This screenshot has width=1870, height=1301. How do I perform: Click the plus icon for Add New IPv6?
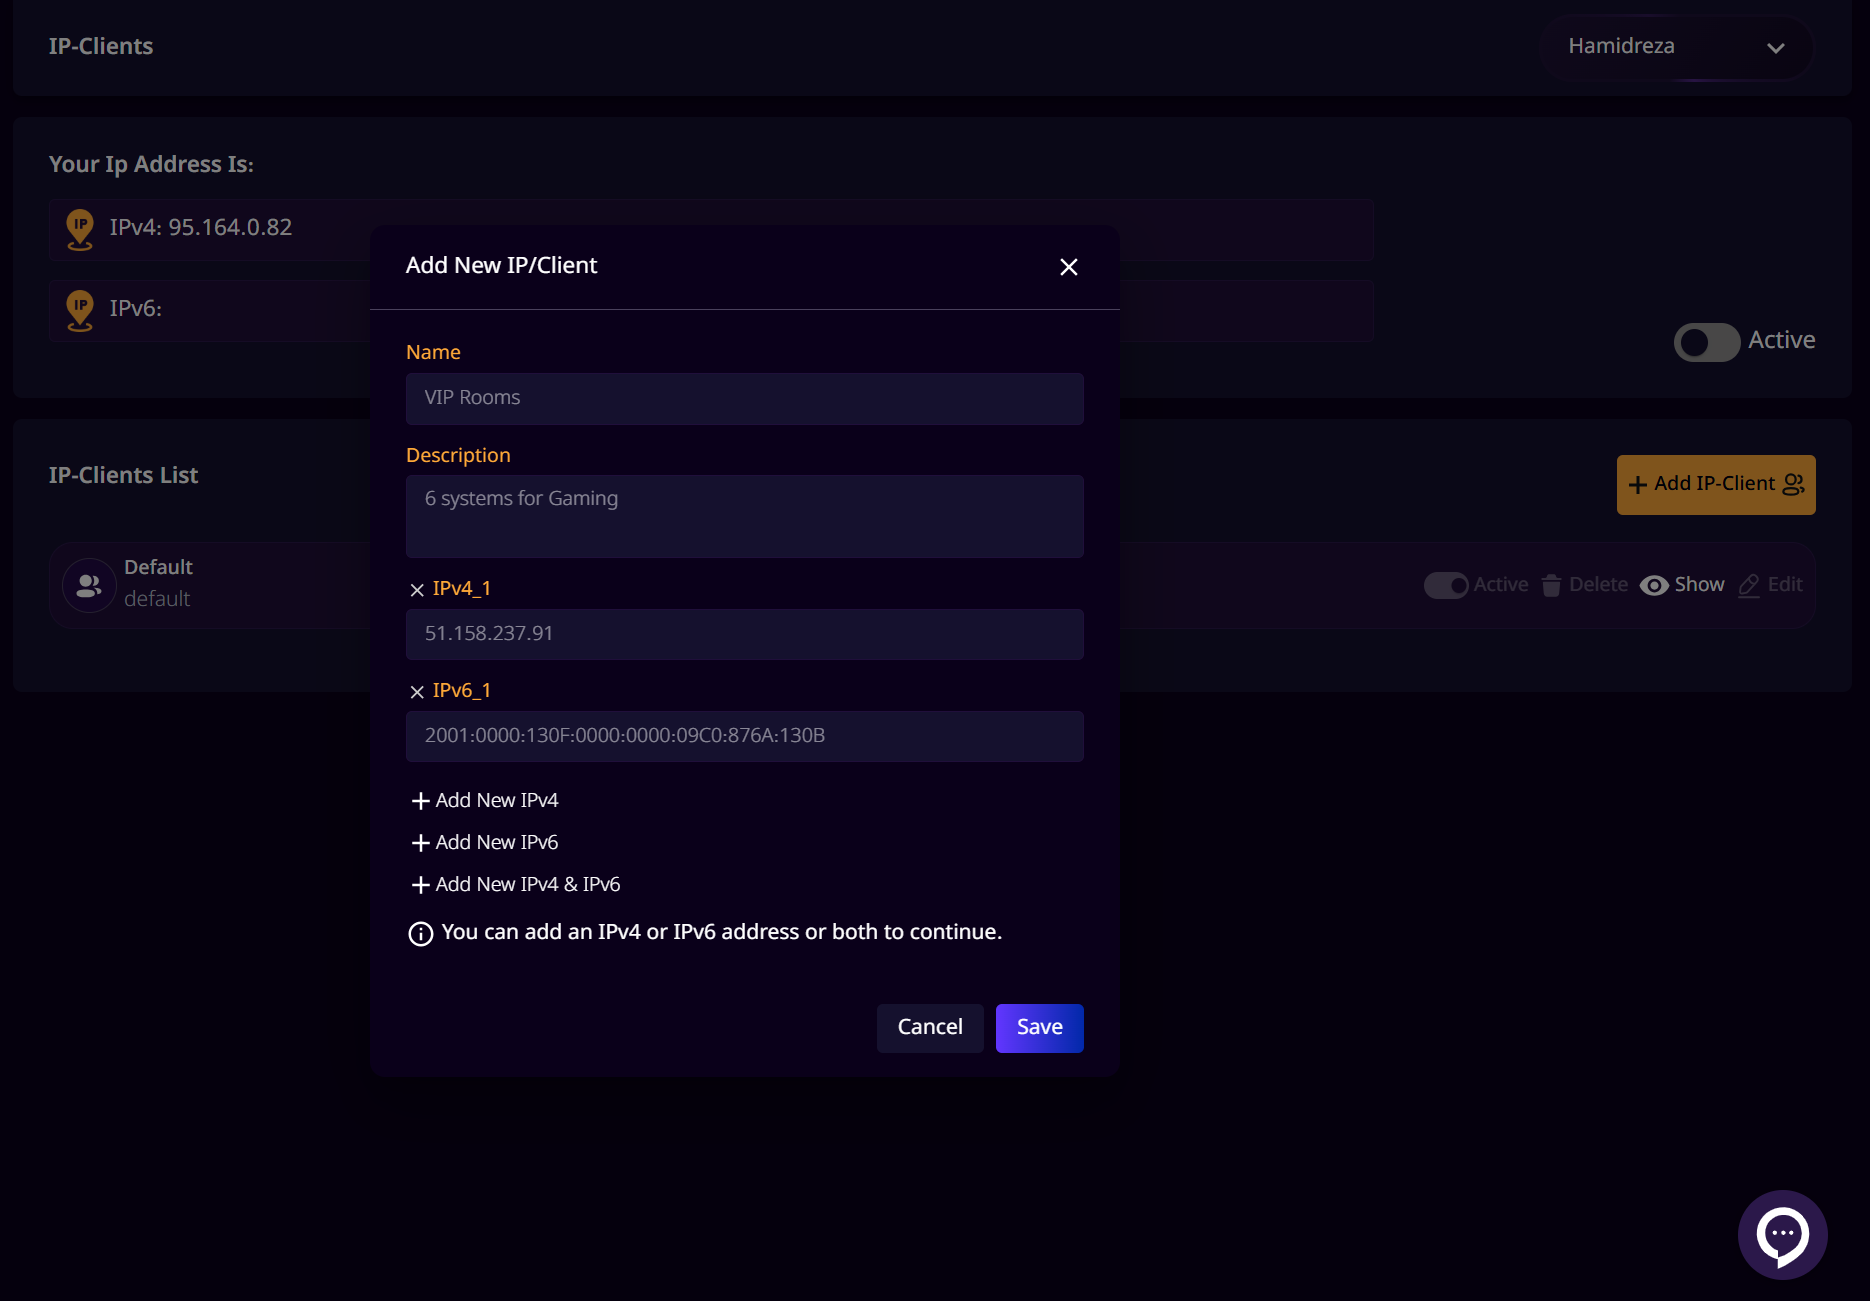click(x=420, y=843)
